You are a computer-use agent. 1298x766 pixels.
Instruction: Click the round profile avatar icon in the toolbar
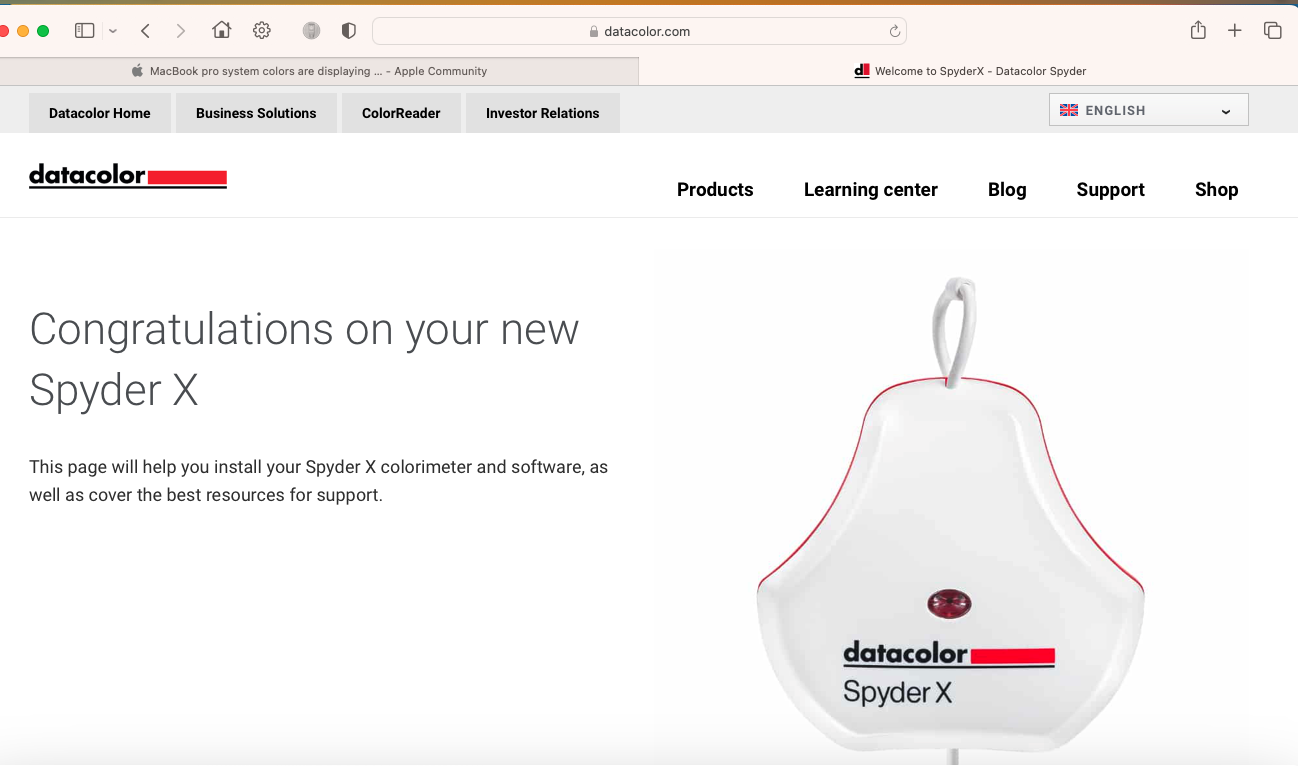coord(312,31)
